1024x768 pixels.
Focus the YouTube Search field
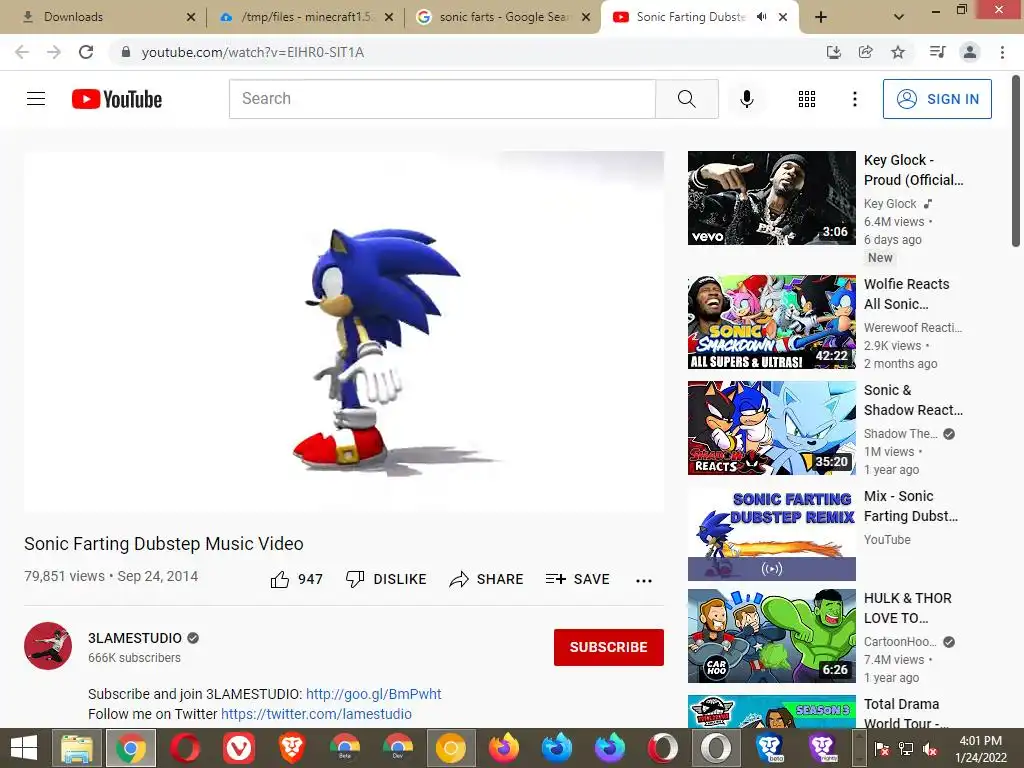442,99
